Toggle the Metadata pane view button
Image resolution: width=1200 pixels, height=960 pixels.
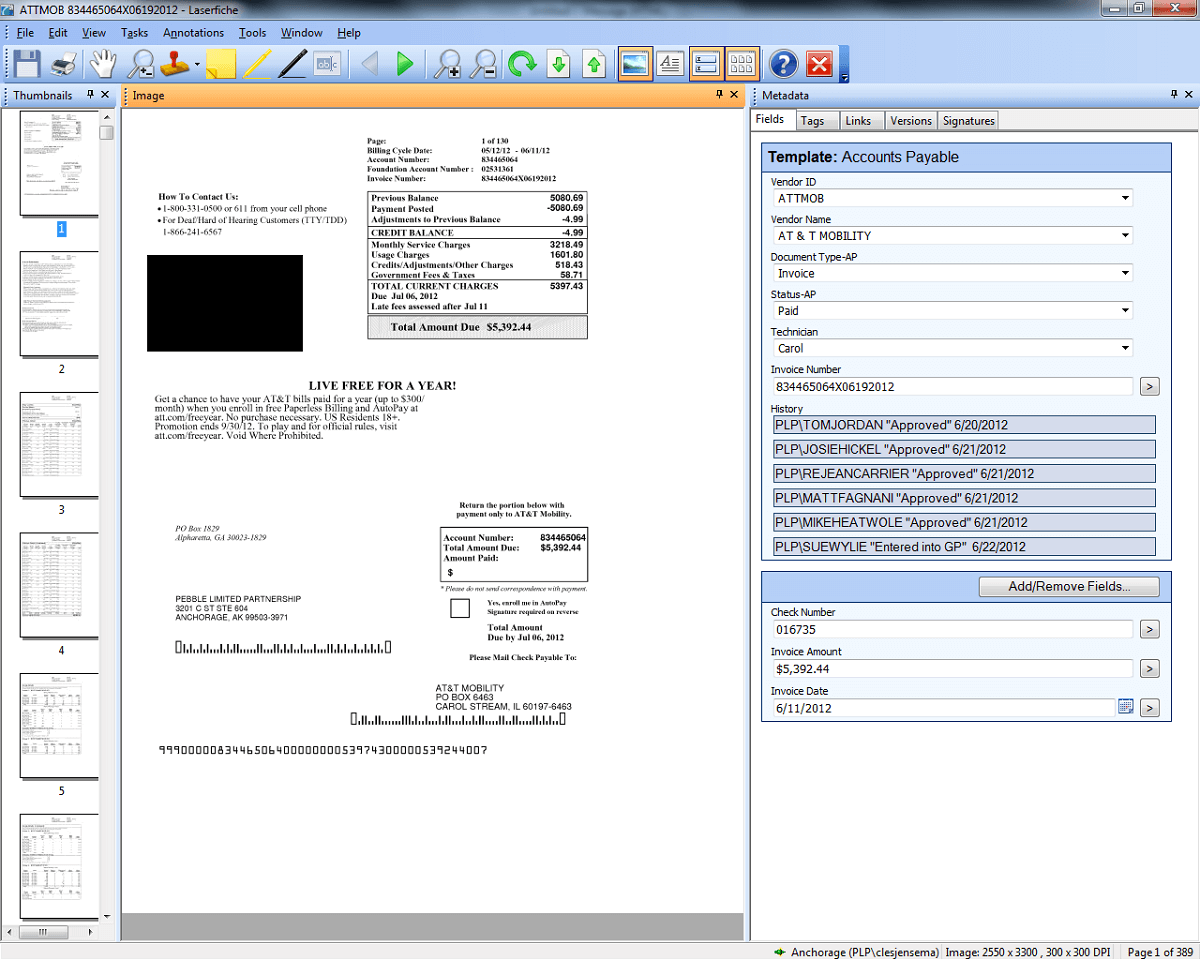[706, 63]
